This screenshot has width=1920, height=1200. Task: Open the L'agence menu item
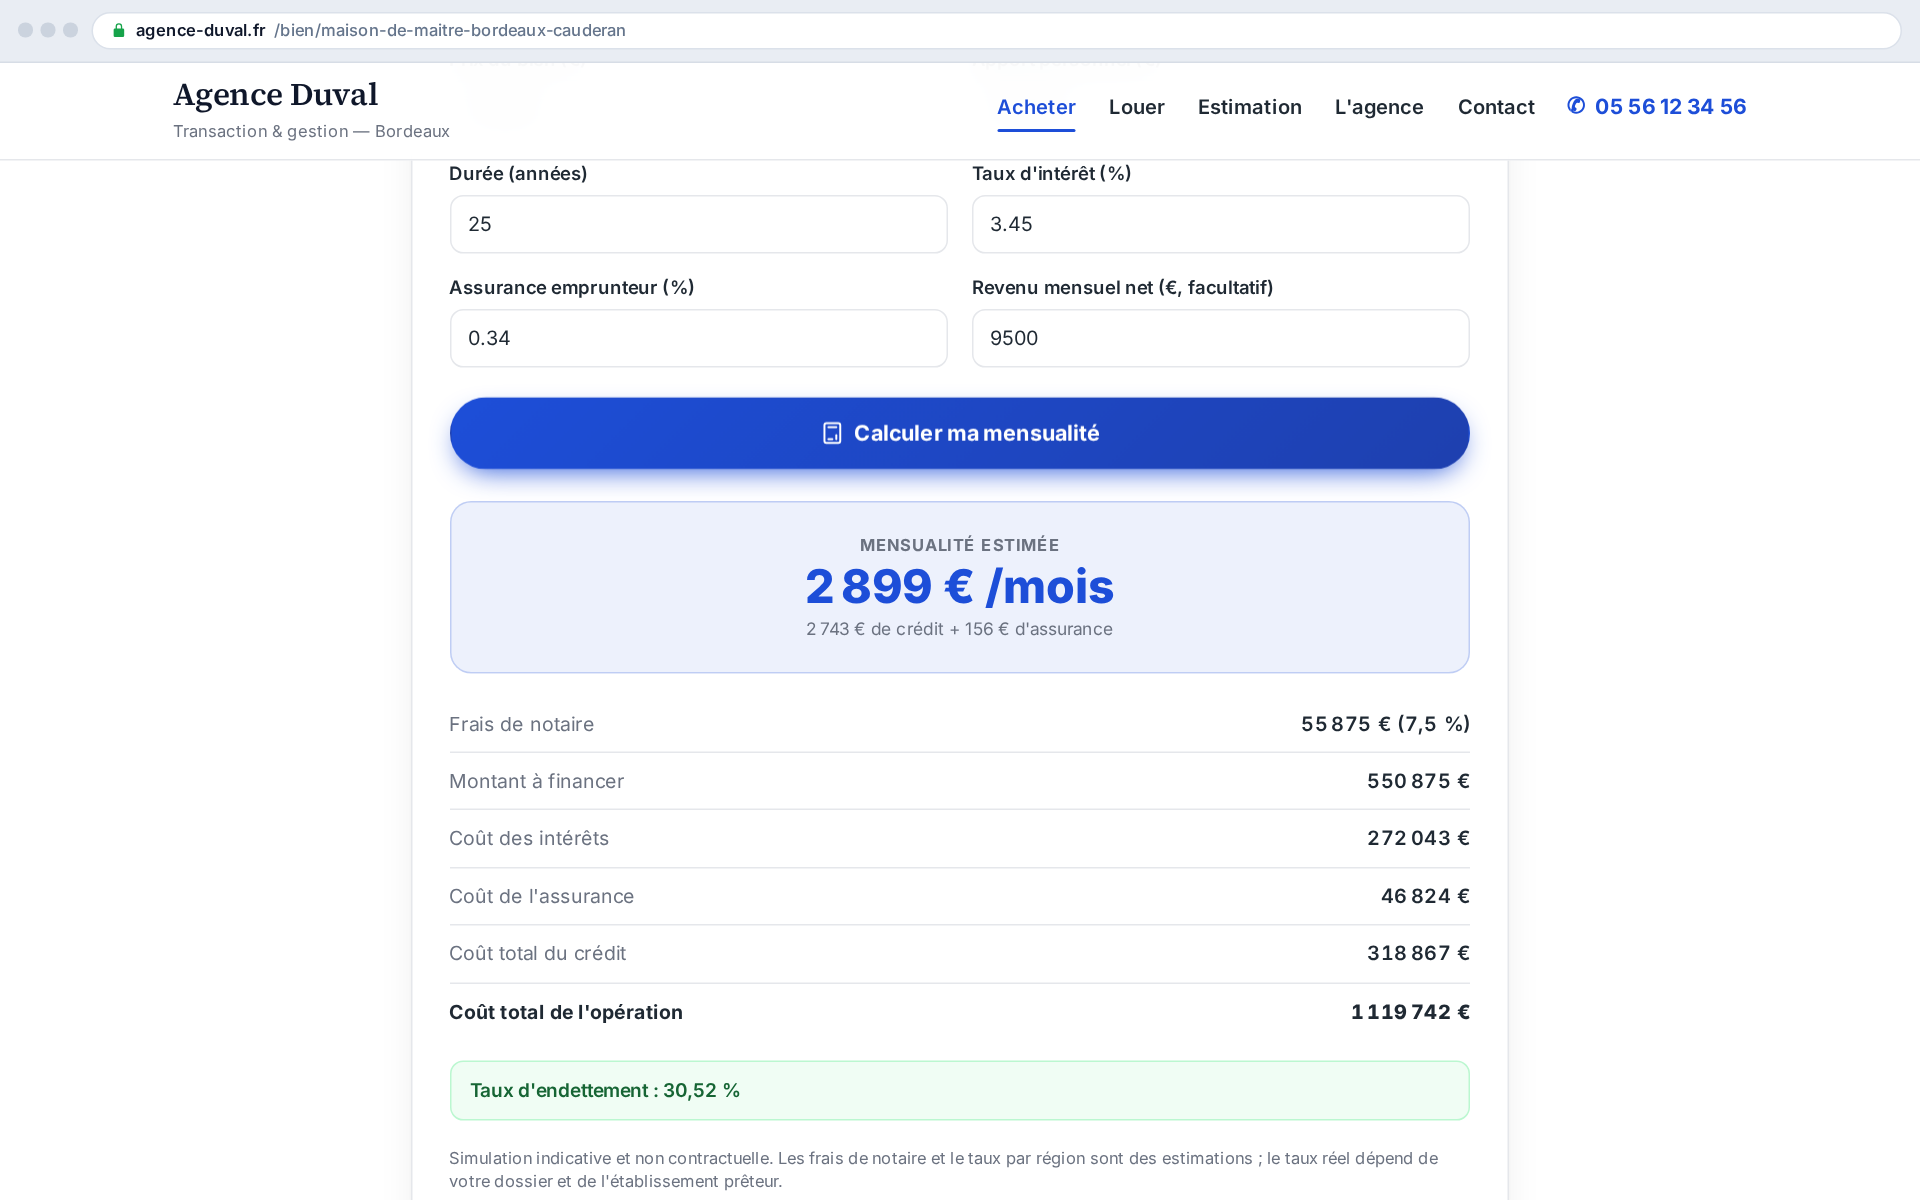(x=1379, y=107)
